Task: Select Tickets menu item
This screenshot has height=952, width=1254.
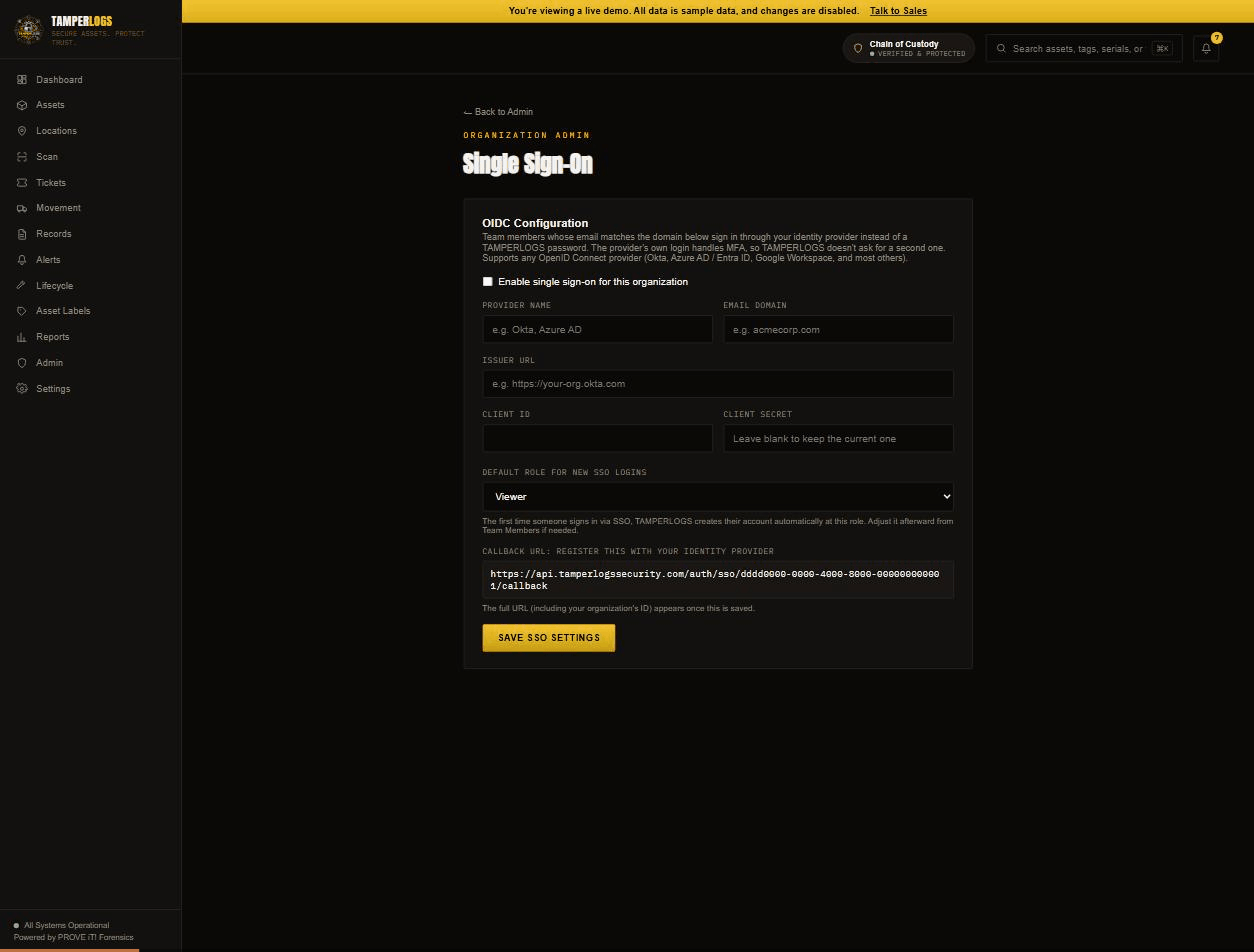Action: point(90,183)
